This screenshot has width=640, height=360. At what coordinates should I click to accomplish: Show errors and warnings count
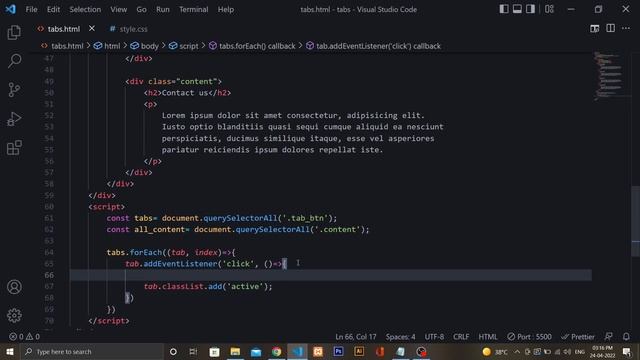[x=24, y=337]
